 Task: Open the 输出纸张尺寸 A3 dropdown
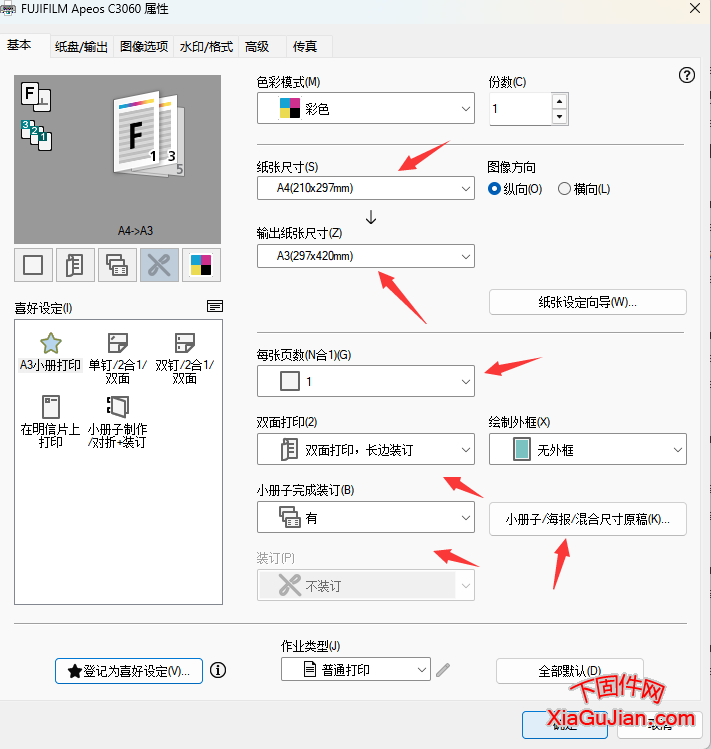(366, 256)
